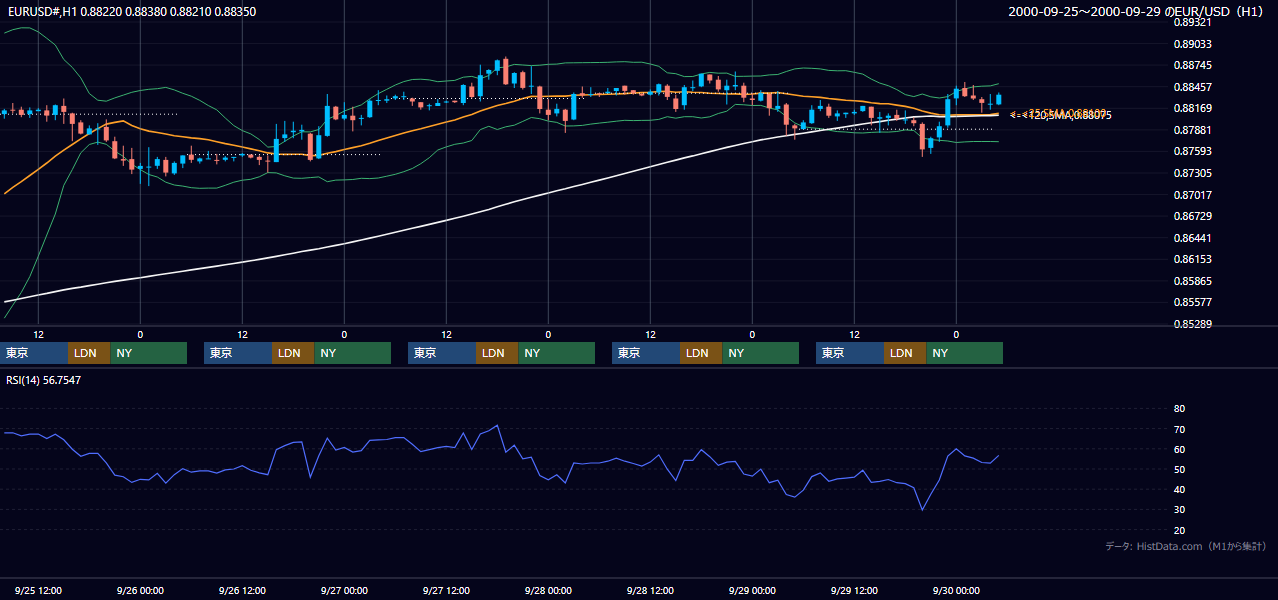The image size is (1278, 600).
Task: Click price axis label 0.86153
Action: [x=1192, y=259]
